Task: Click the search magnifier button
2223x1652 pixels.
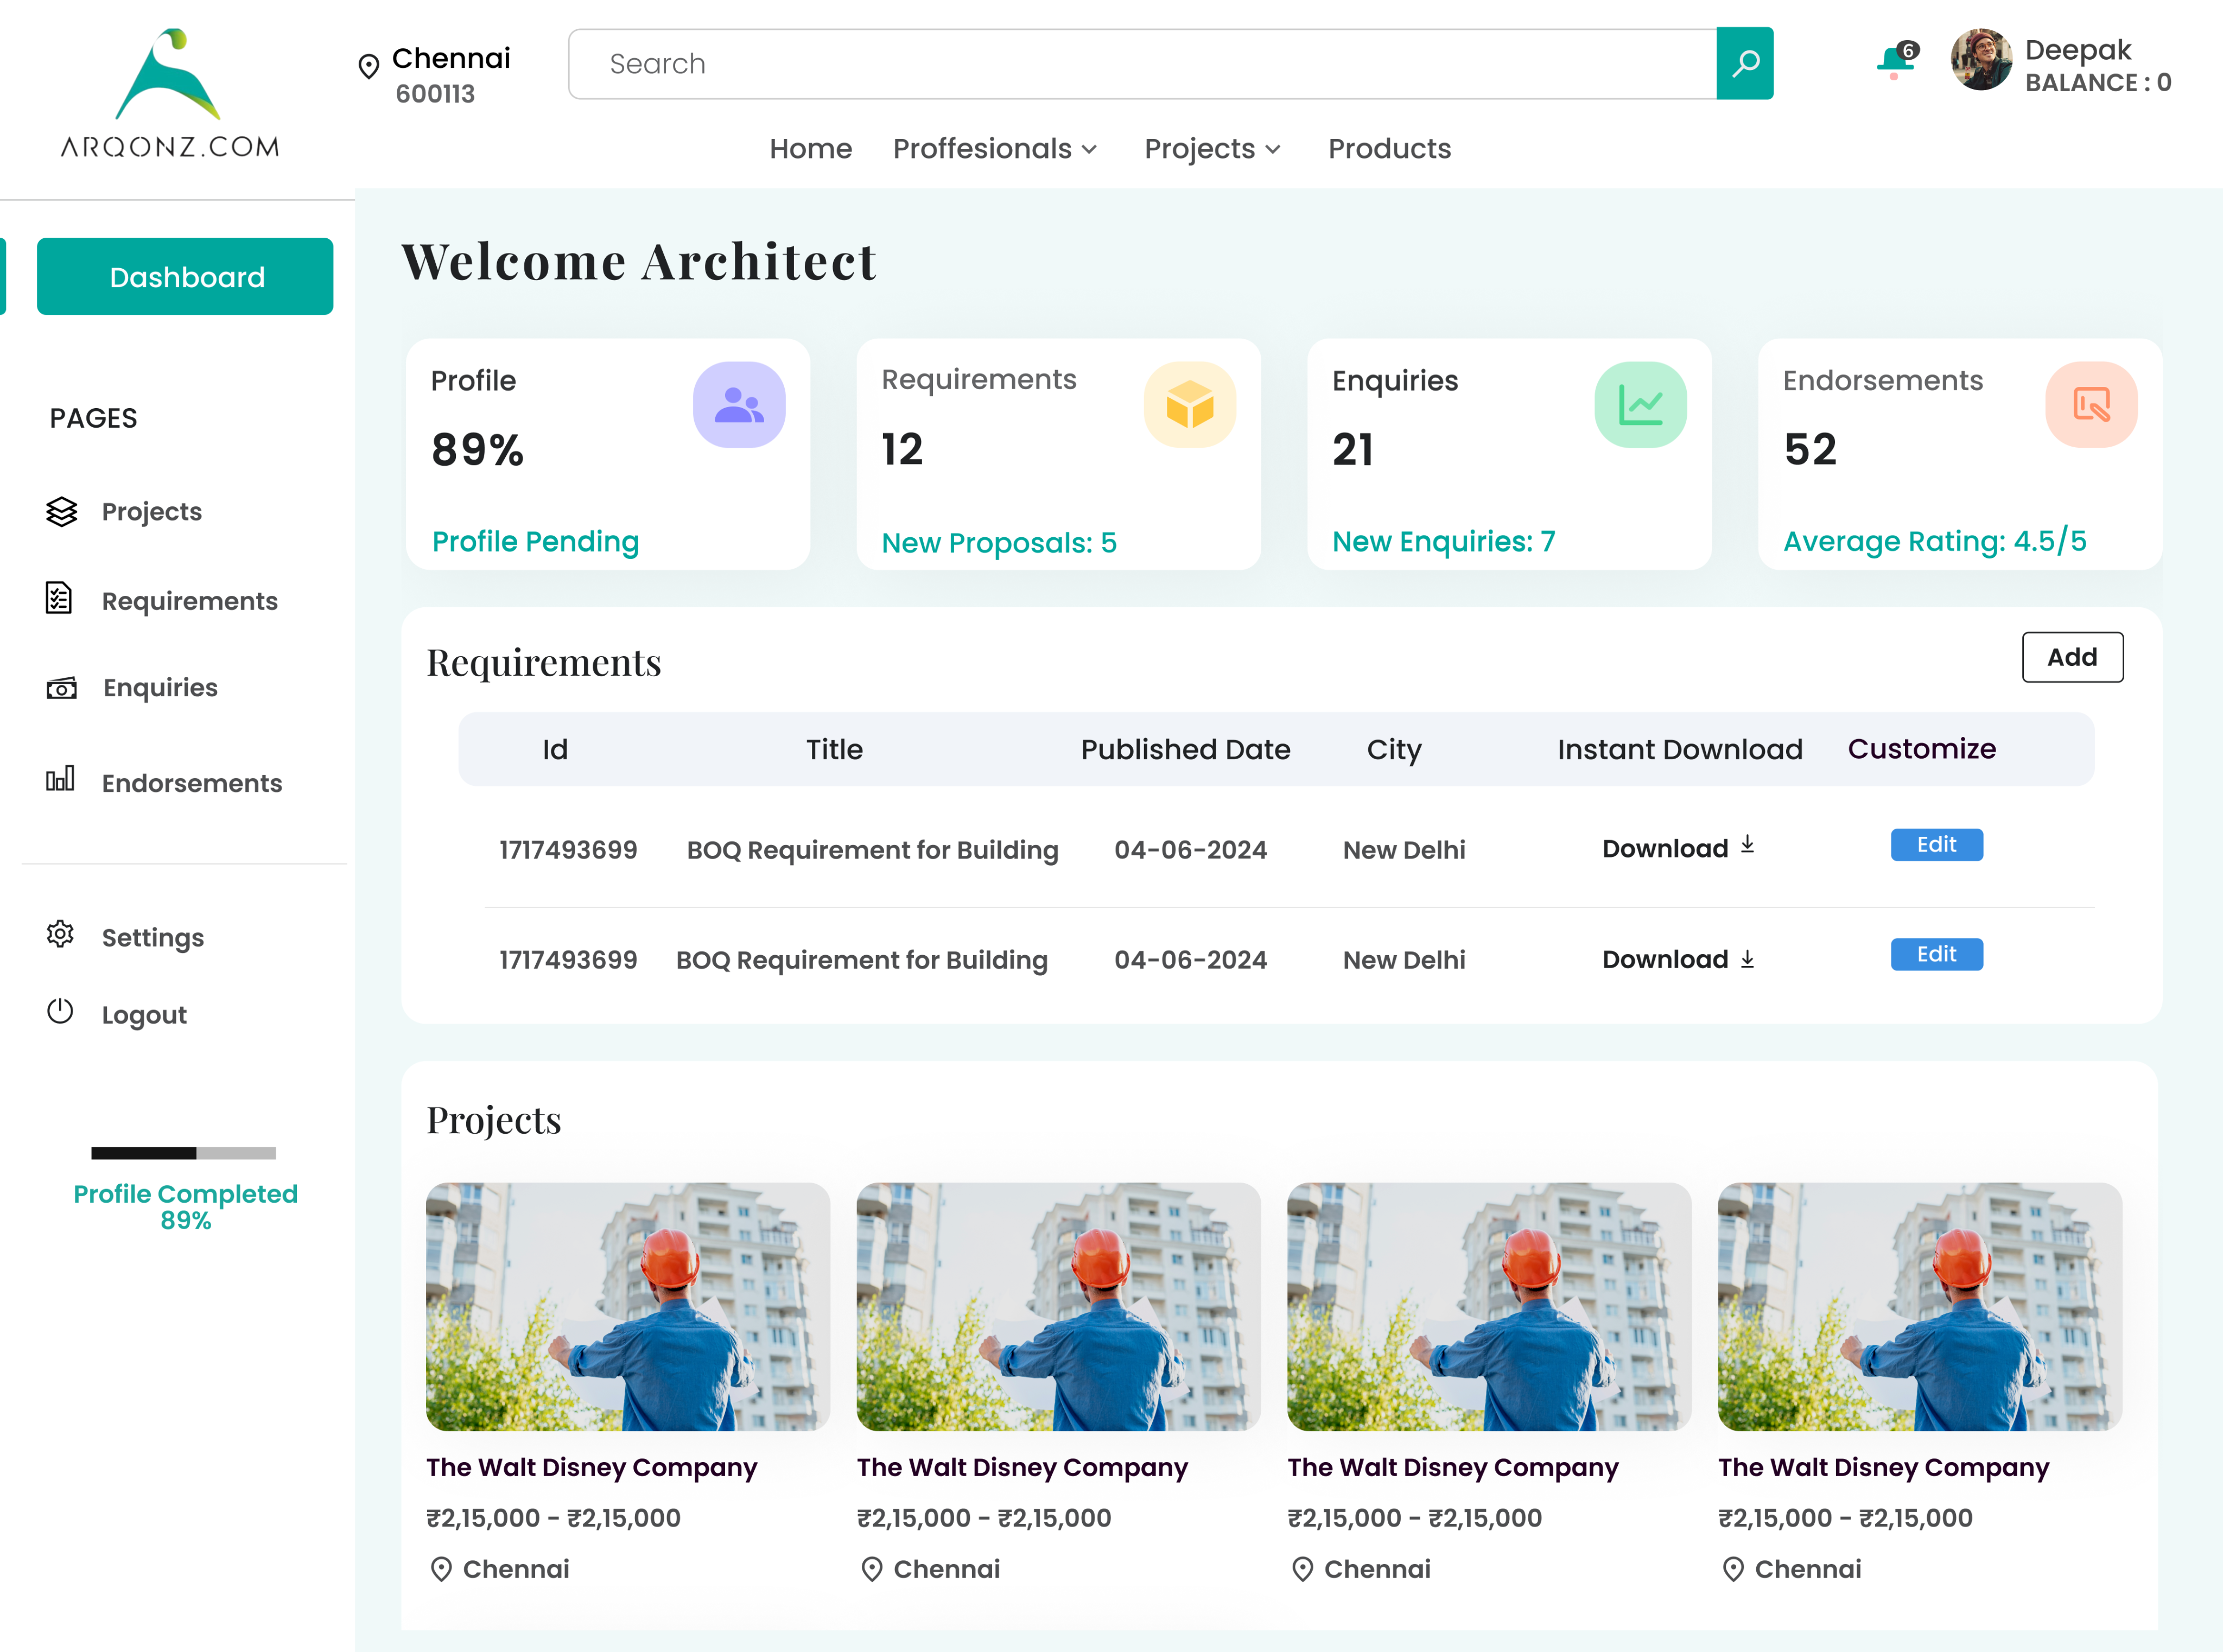Action: pyautogui.click(x=1745, y=63)
